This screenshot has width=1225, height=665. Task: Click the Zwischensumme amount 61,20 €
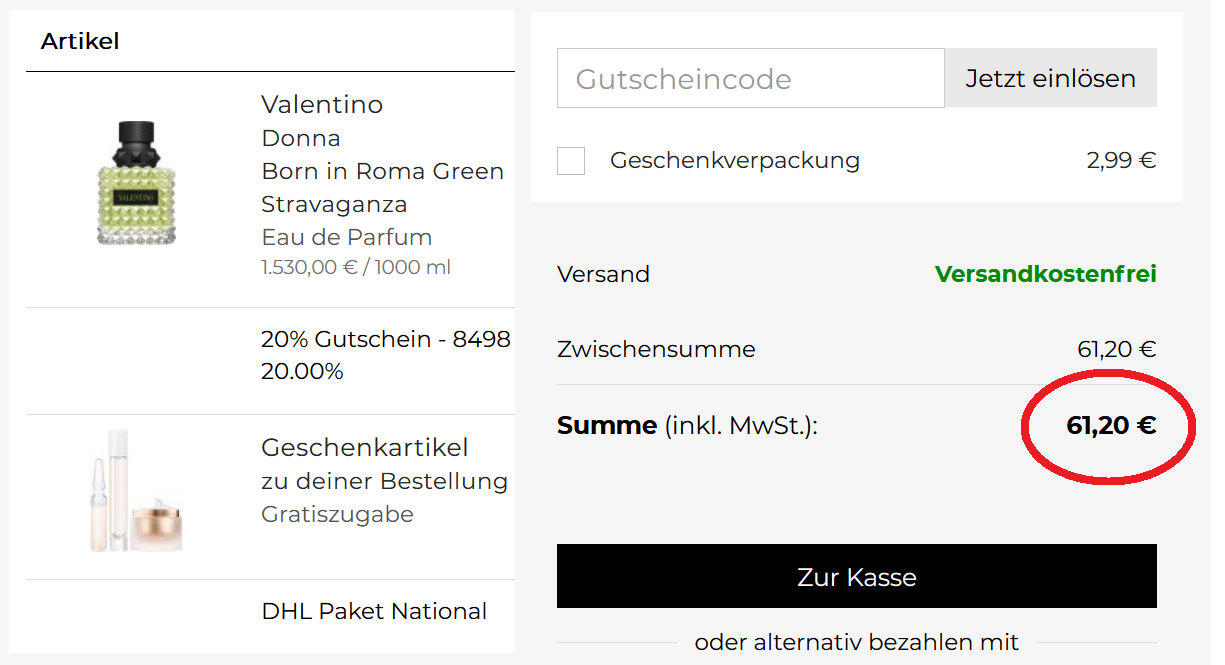[1116, 349]
